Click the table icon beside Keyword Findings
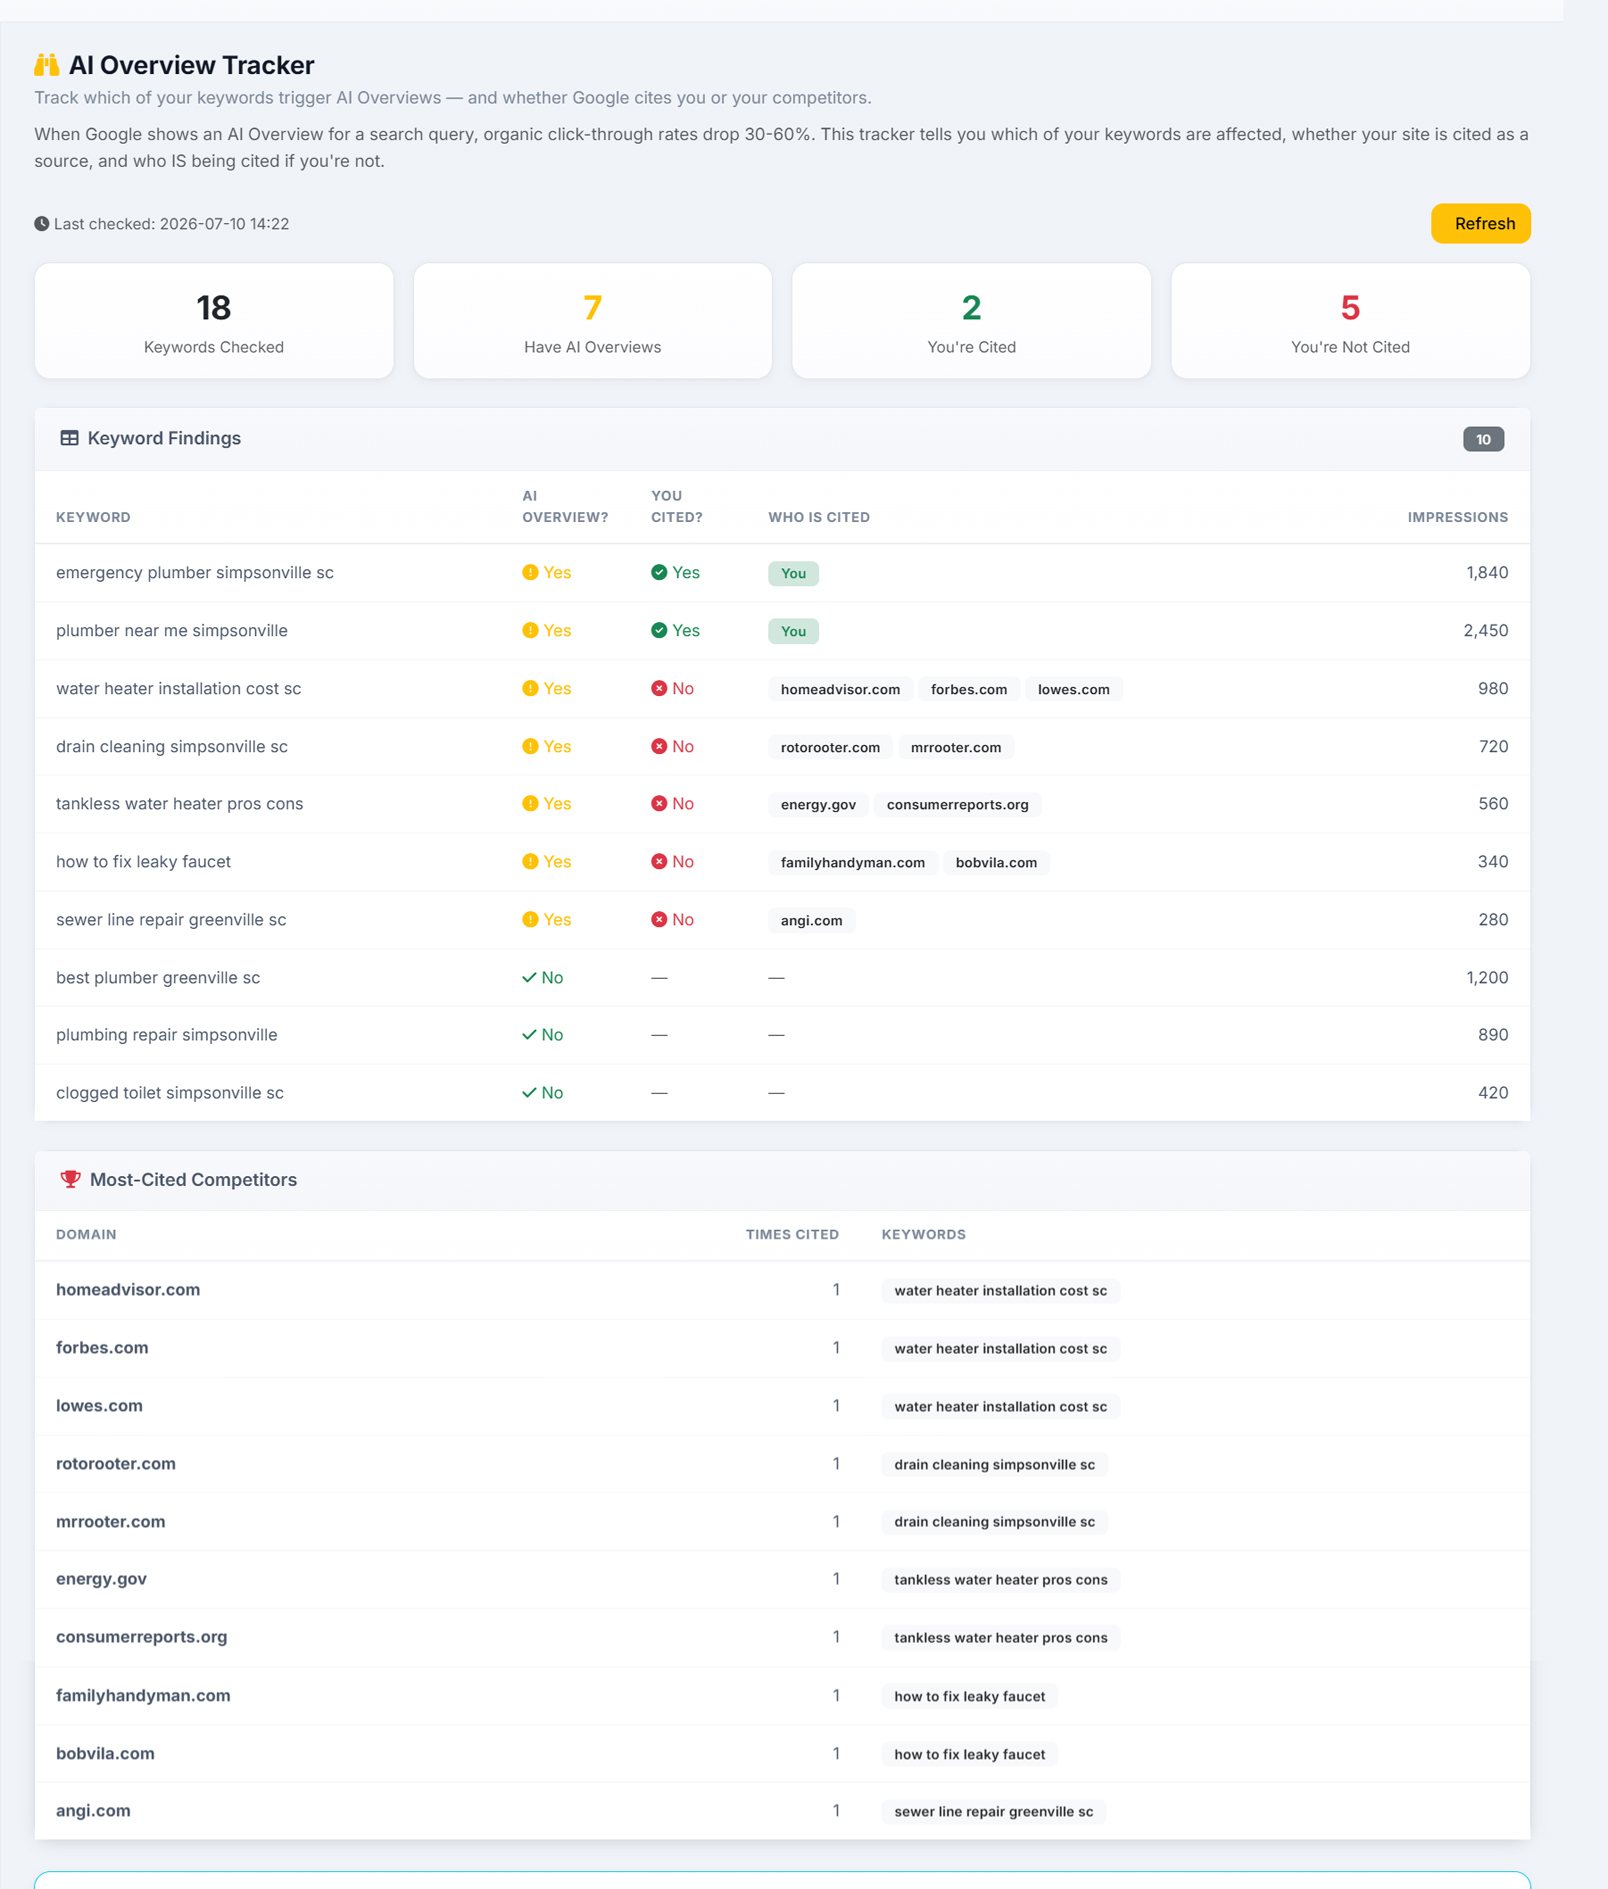 (x=69, y=438)
